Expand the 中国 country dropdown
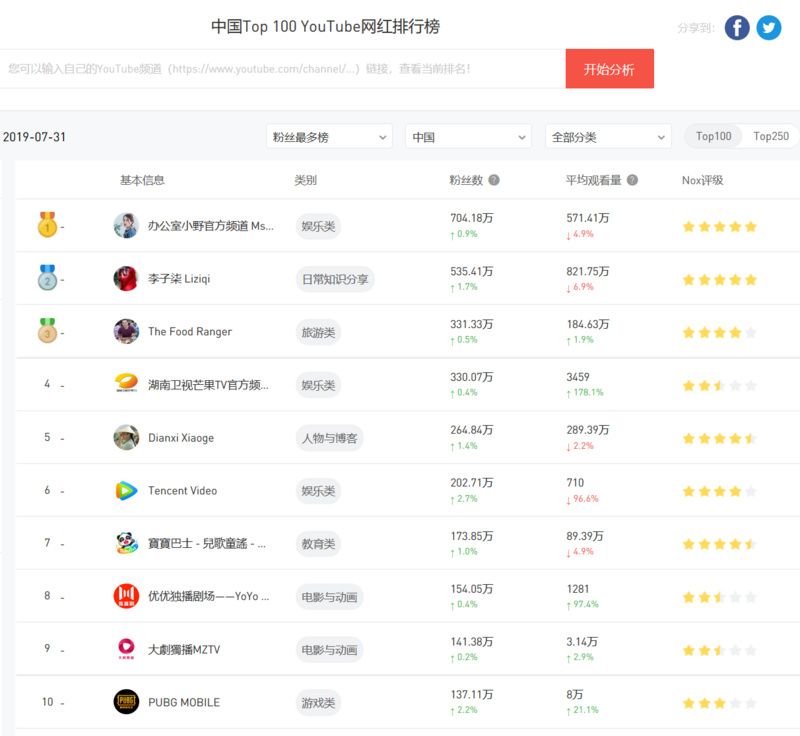800x736 pixels. click(x=468, y=137)
